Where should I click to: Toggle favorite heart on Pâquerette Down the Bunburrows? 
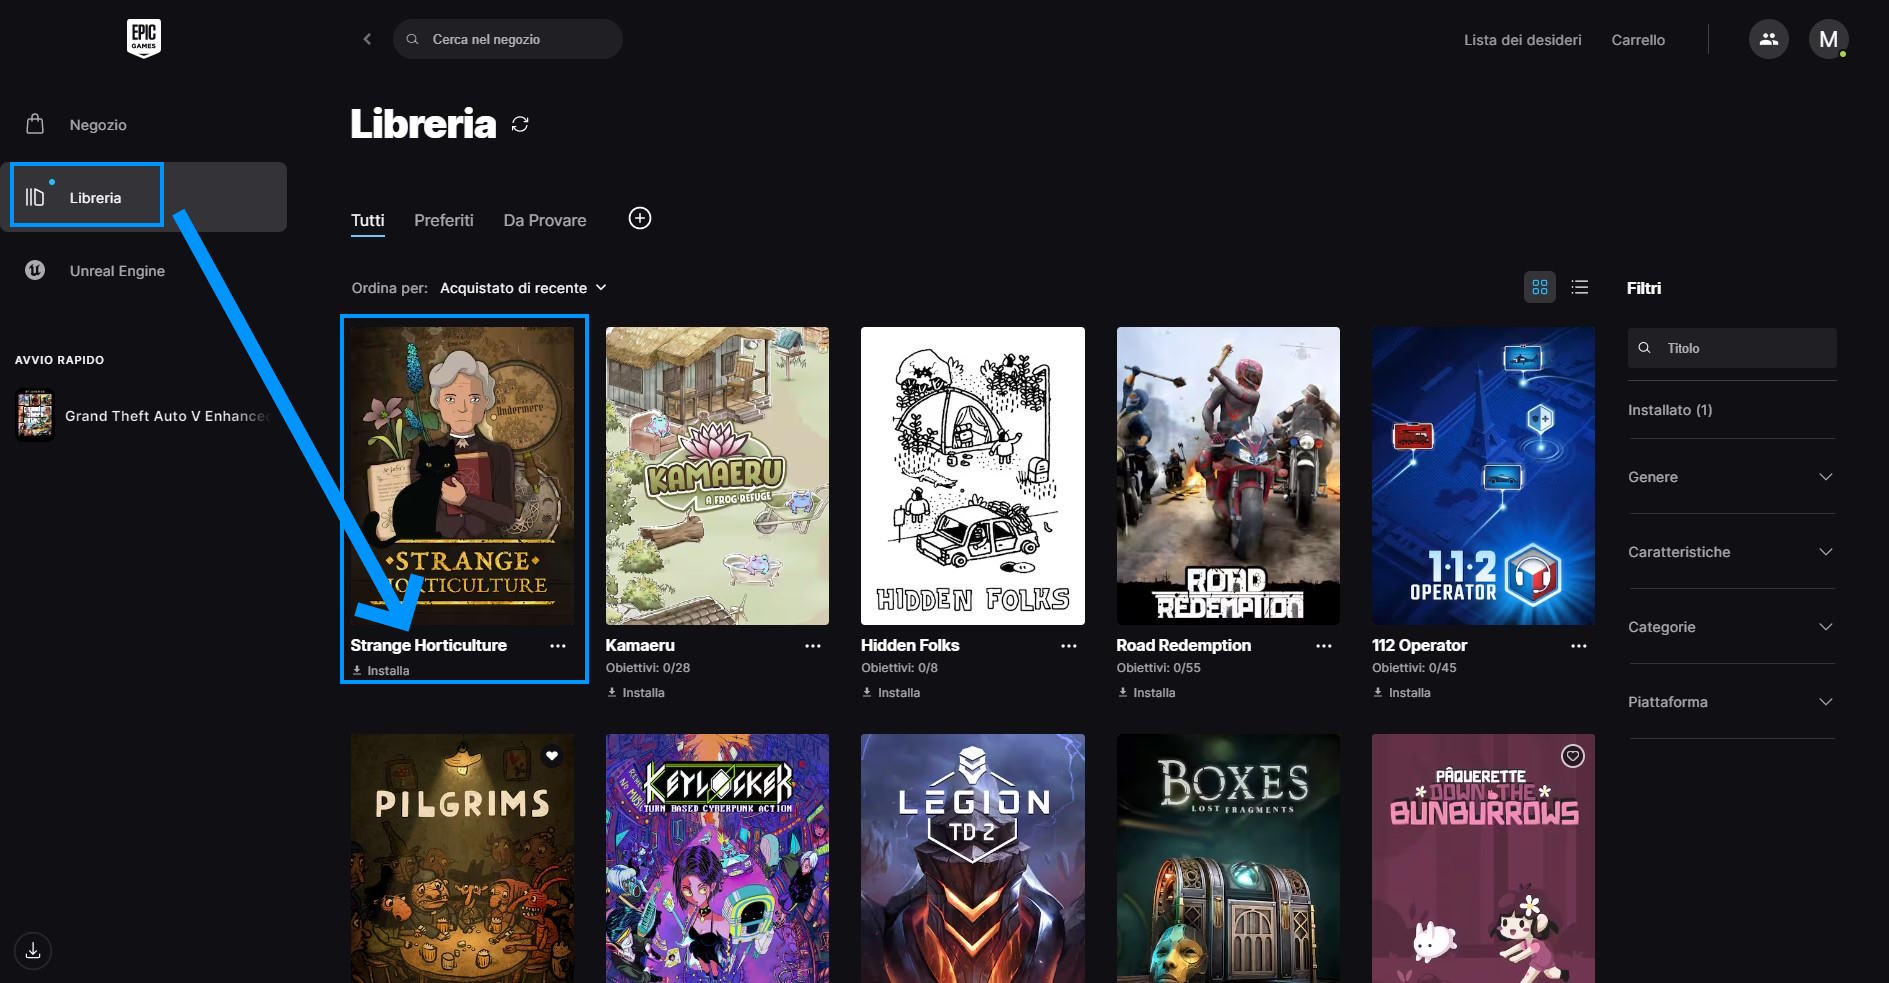1573,756
